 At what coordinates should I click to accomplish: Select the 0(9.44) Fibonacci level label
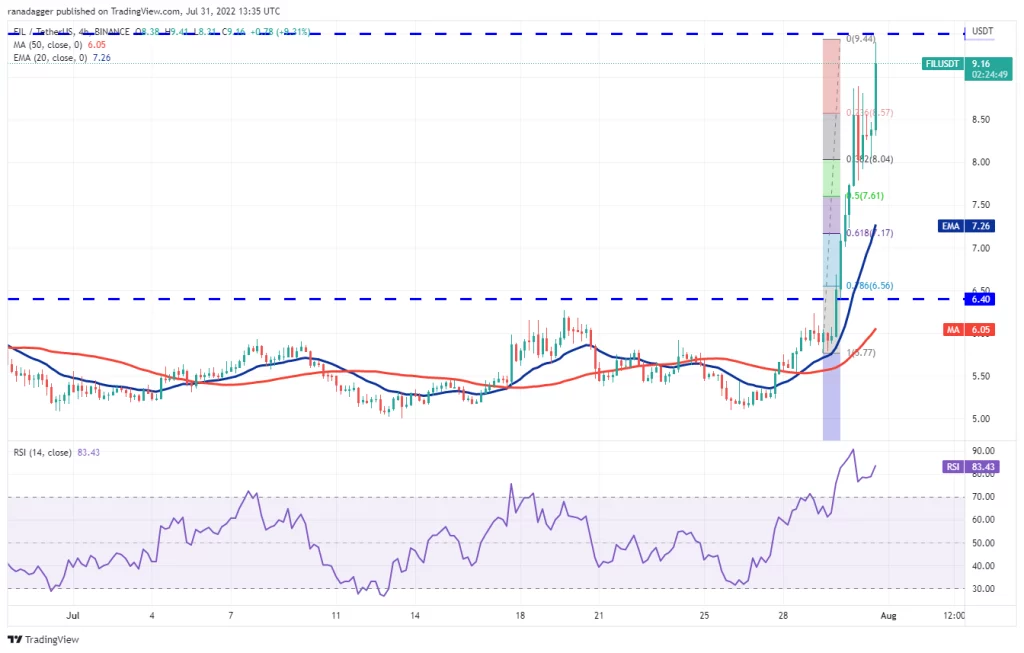point(861,39)
